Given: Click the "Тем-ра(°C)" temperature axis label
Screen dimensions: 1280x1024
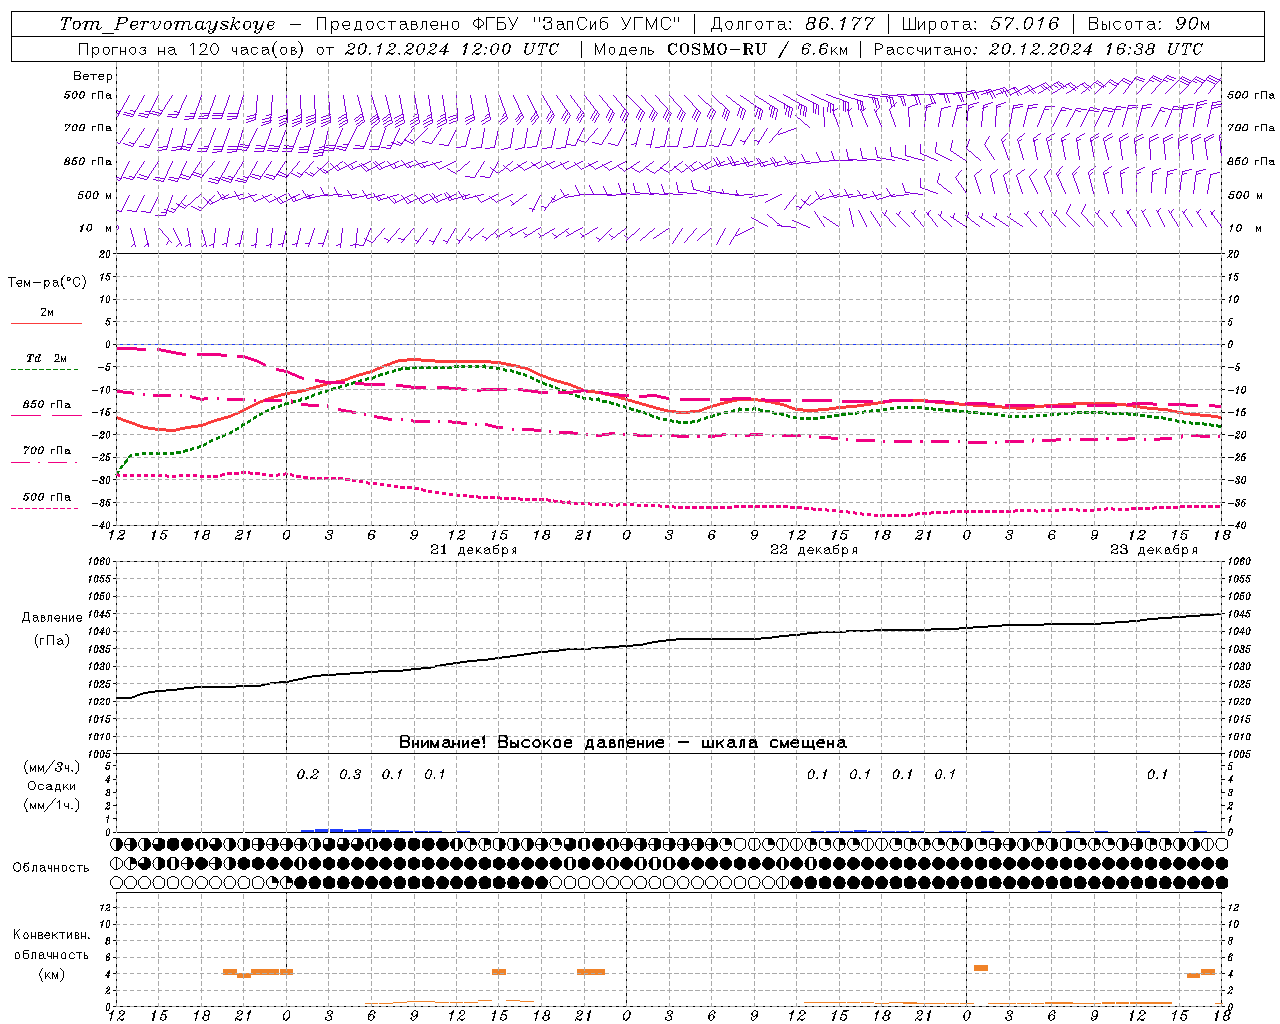Looking at the screenshot, I should point(47,283).
